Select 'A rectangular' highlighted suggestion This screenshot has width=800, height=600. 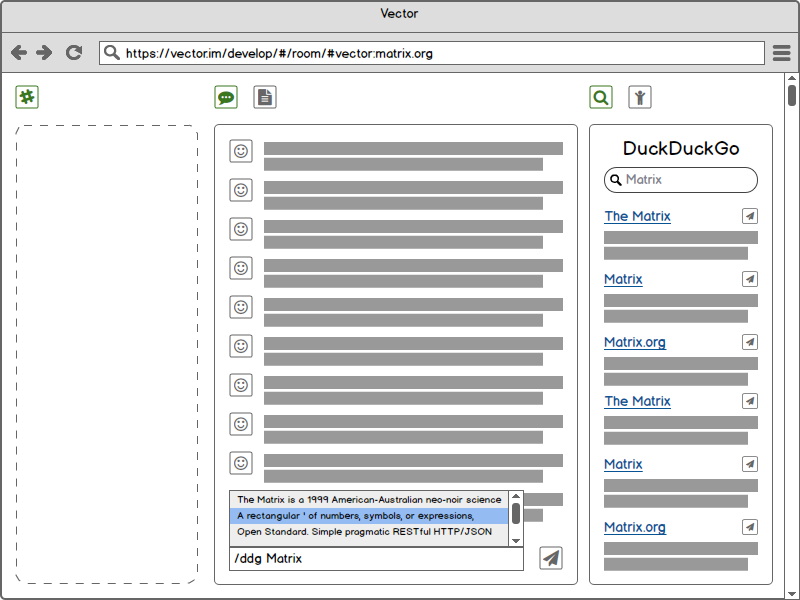click(369, 516)
